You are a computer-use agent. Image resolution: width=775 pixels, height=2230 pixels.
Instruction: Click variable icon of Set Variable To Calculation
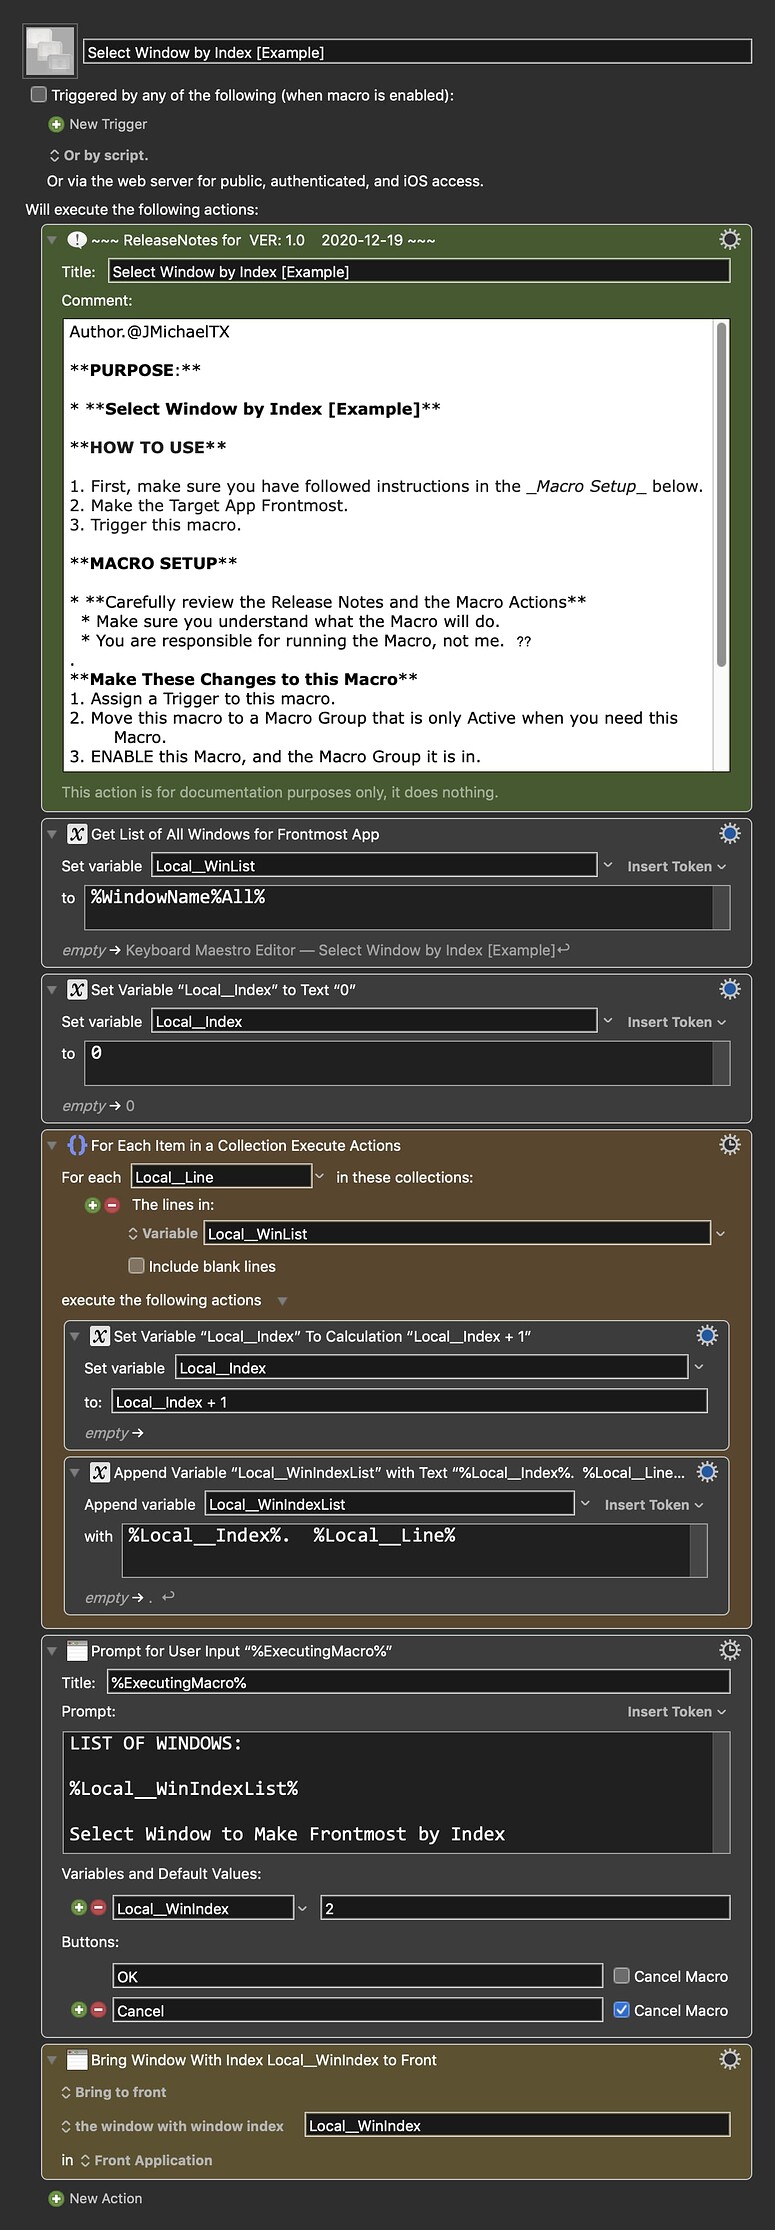[x=100, y=1335]
